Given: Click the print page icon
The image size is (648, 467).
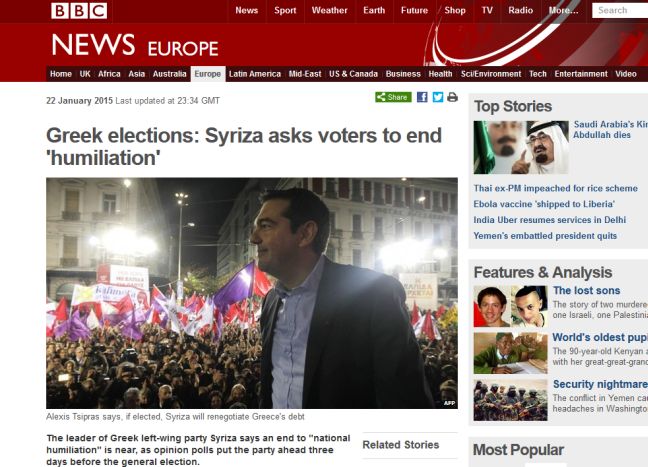Looking at the screenshot, I should pos(453,97).
